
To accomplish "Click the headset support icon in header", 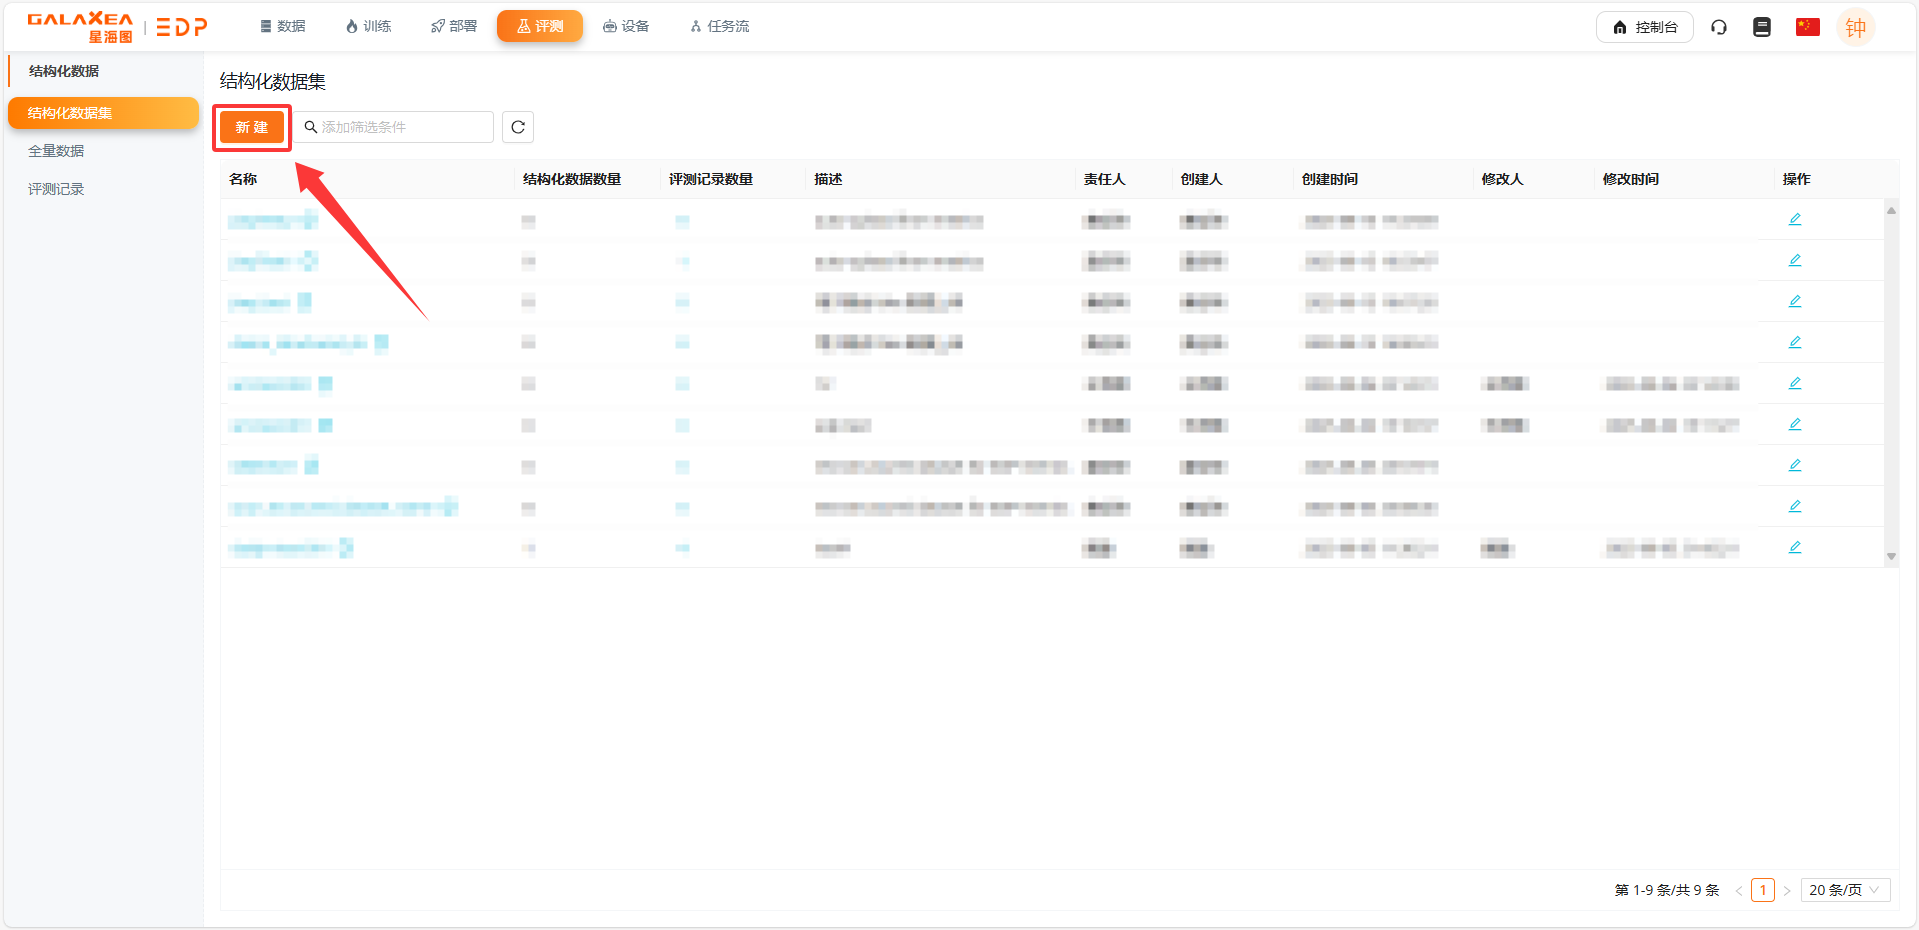I will (1719, 27).
